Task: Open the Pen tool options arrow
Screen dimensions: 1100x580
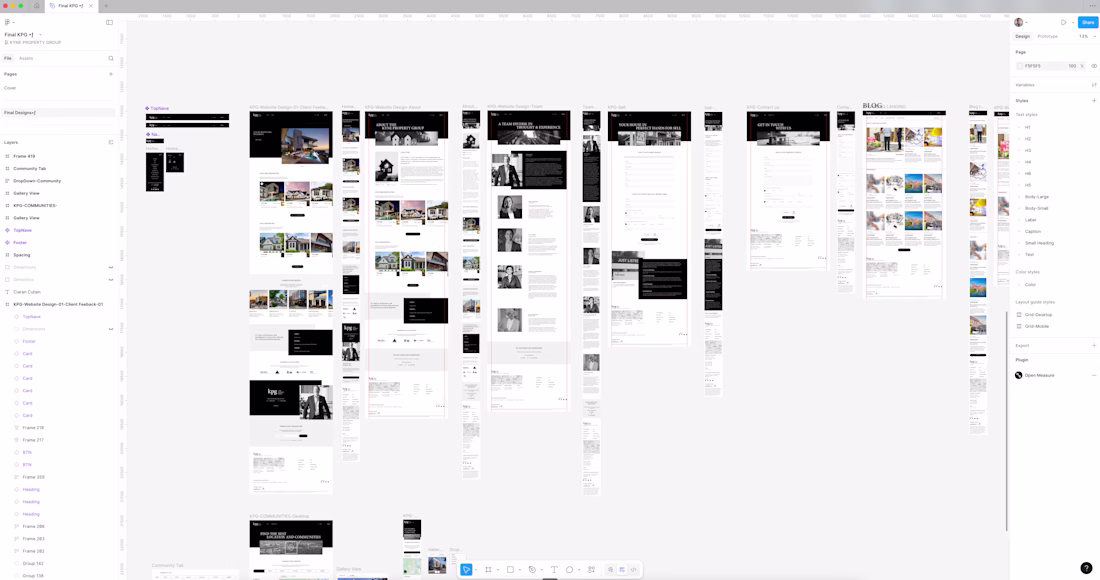Action: point(541,569)
